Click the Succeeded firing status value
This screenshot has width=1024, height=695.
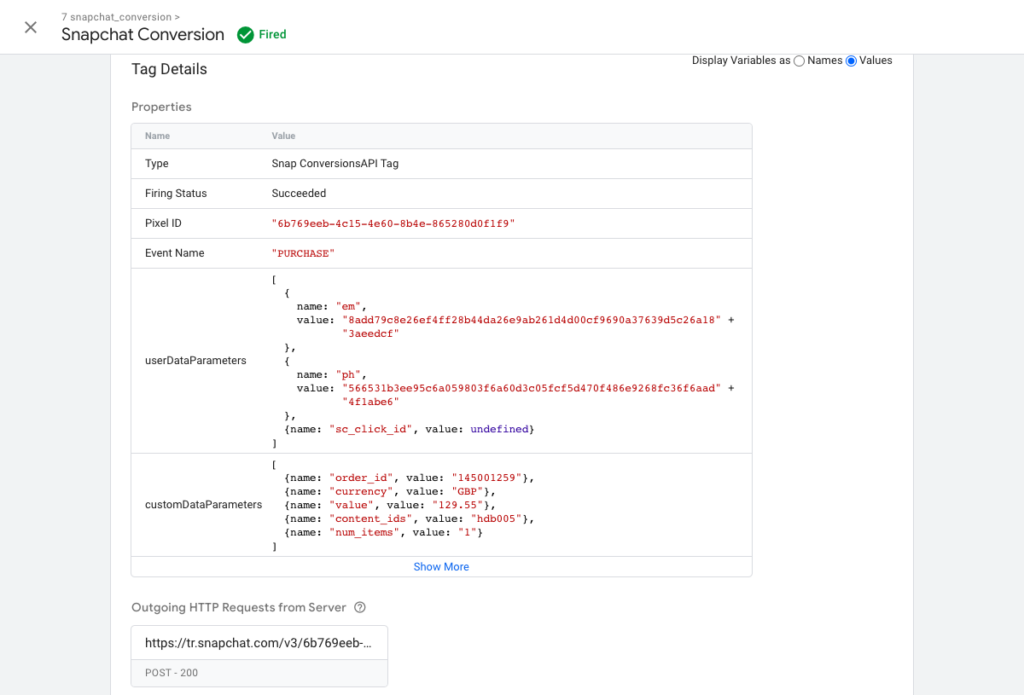(x=299, y=193)
